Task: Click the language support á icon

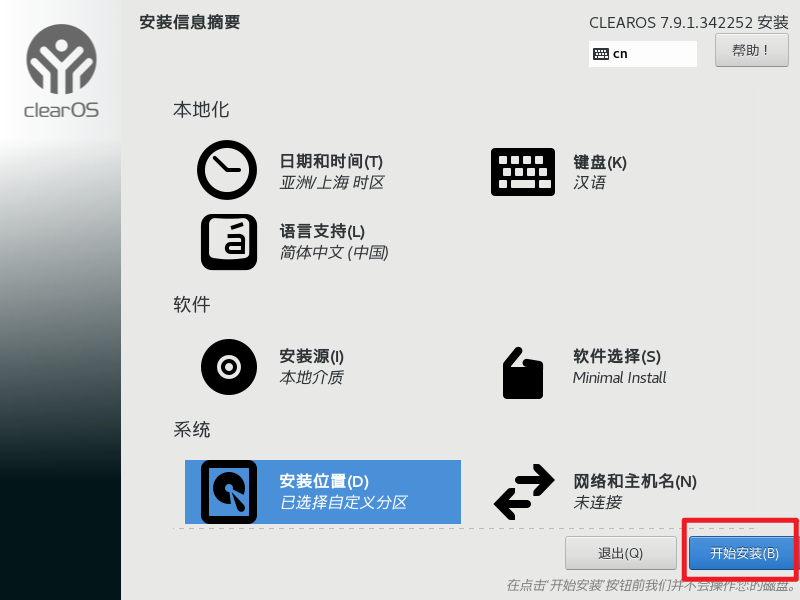Action: tap(229, 242)
